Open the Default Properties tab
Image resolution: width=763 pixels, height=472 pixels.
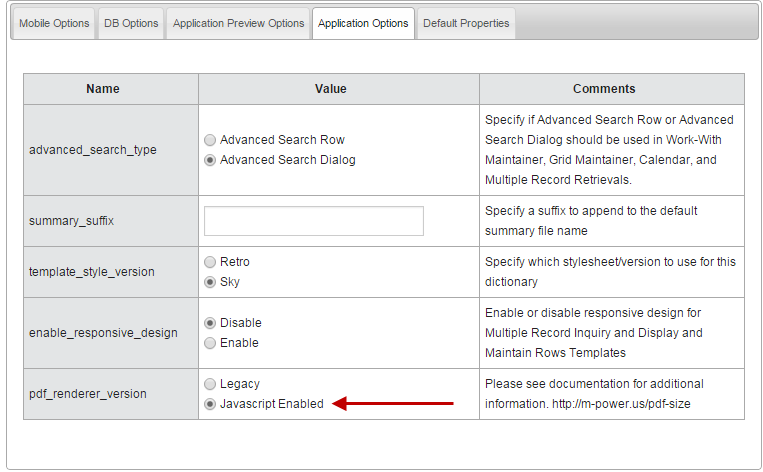coord(466,23)
